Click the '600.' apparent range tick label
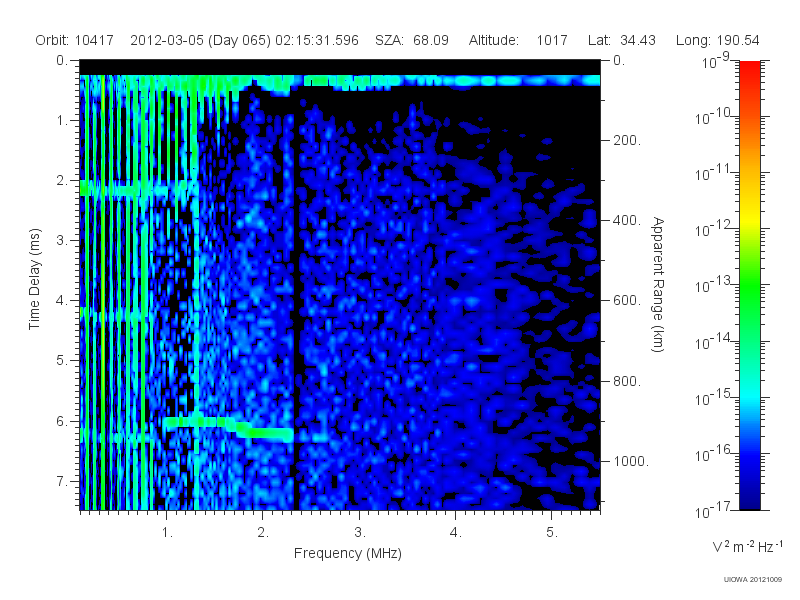This screenshot has height=600, width=800. [627, 301]
